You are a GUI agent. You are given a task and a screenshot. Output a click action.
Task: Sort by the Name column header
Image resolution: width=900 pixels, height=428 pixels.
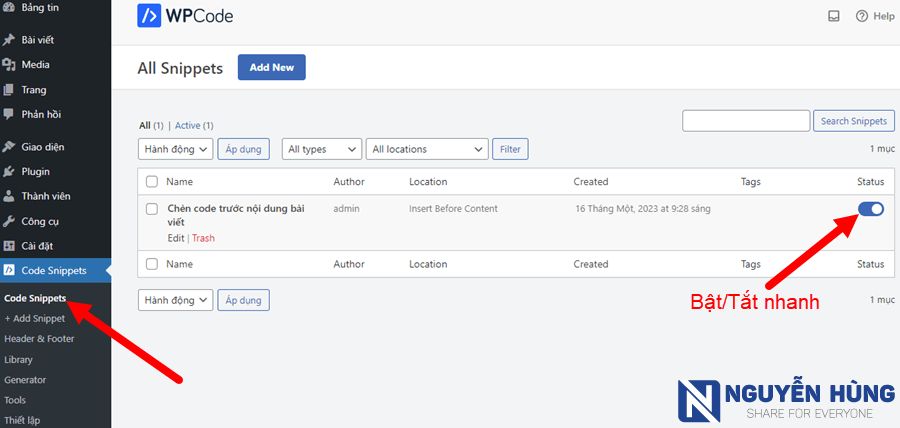180,182
